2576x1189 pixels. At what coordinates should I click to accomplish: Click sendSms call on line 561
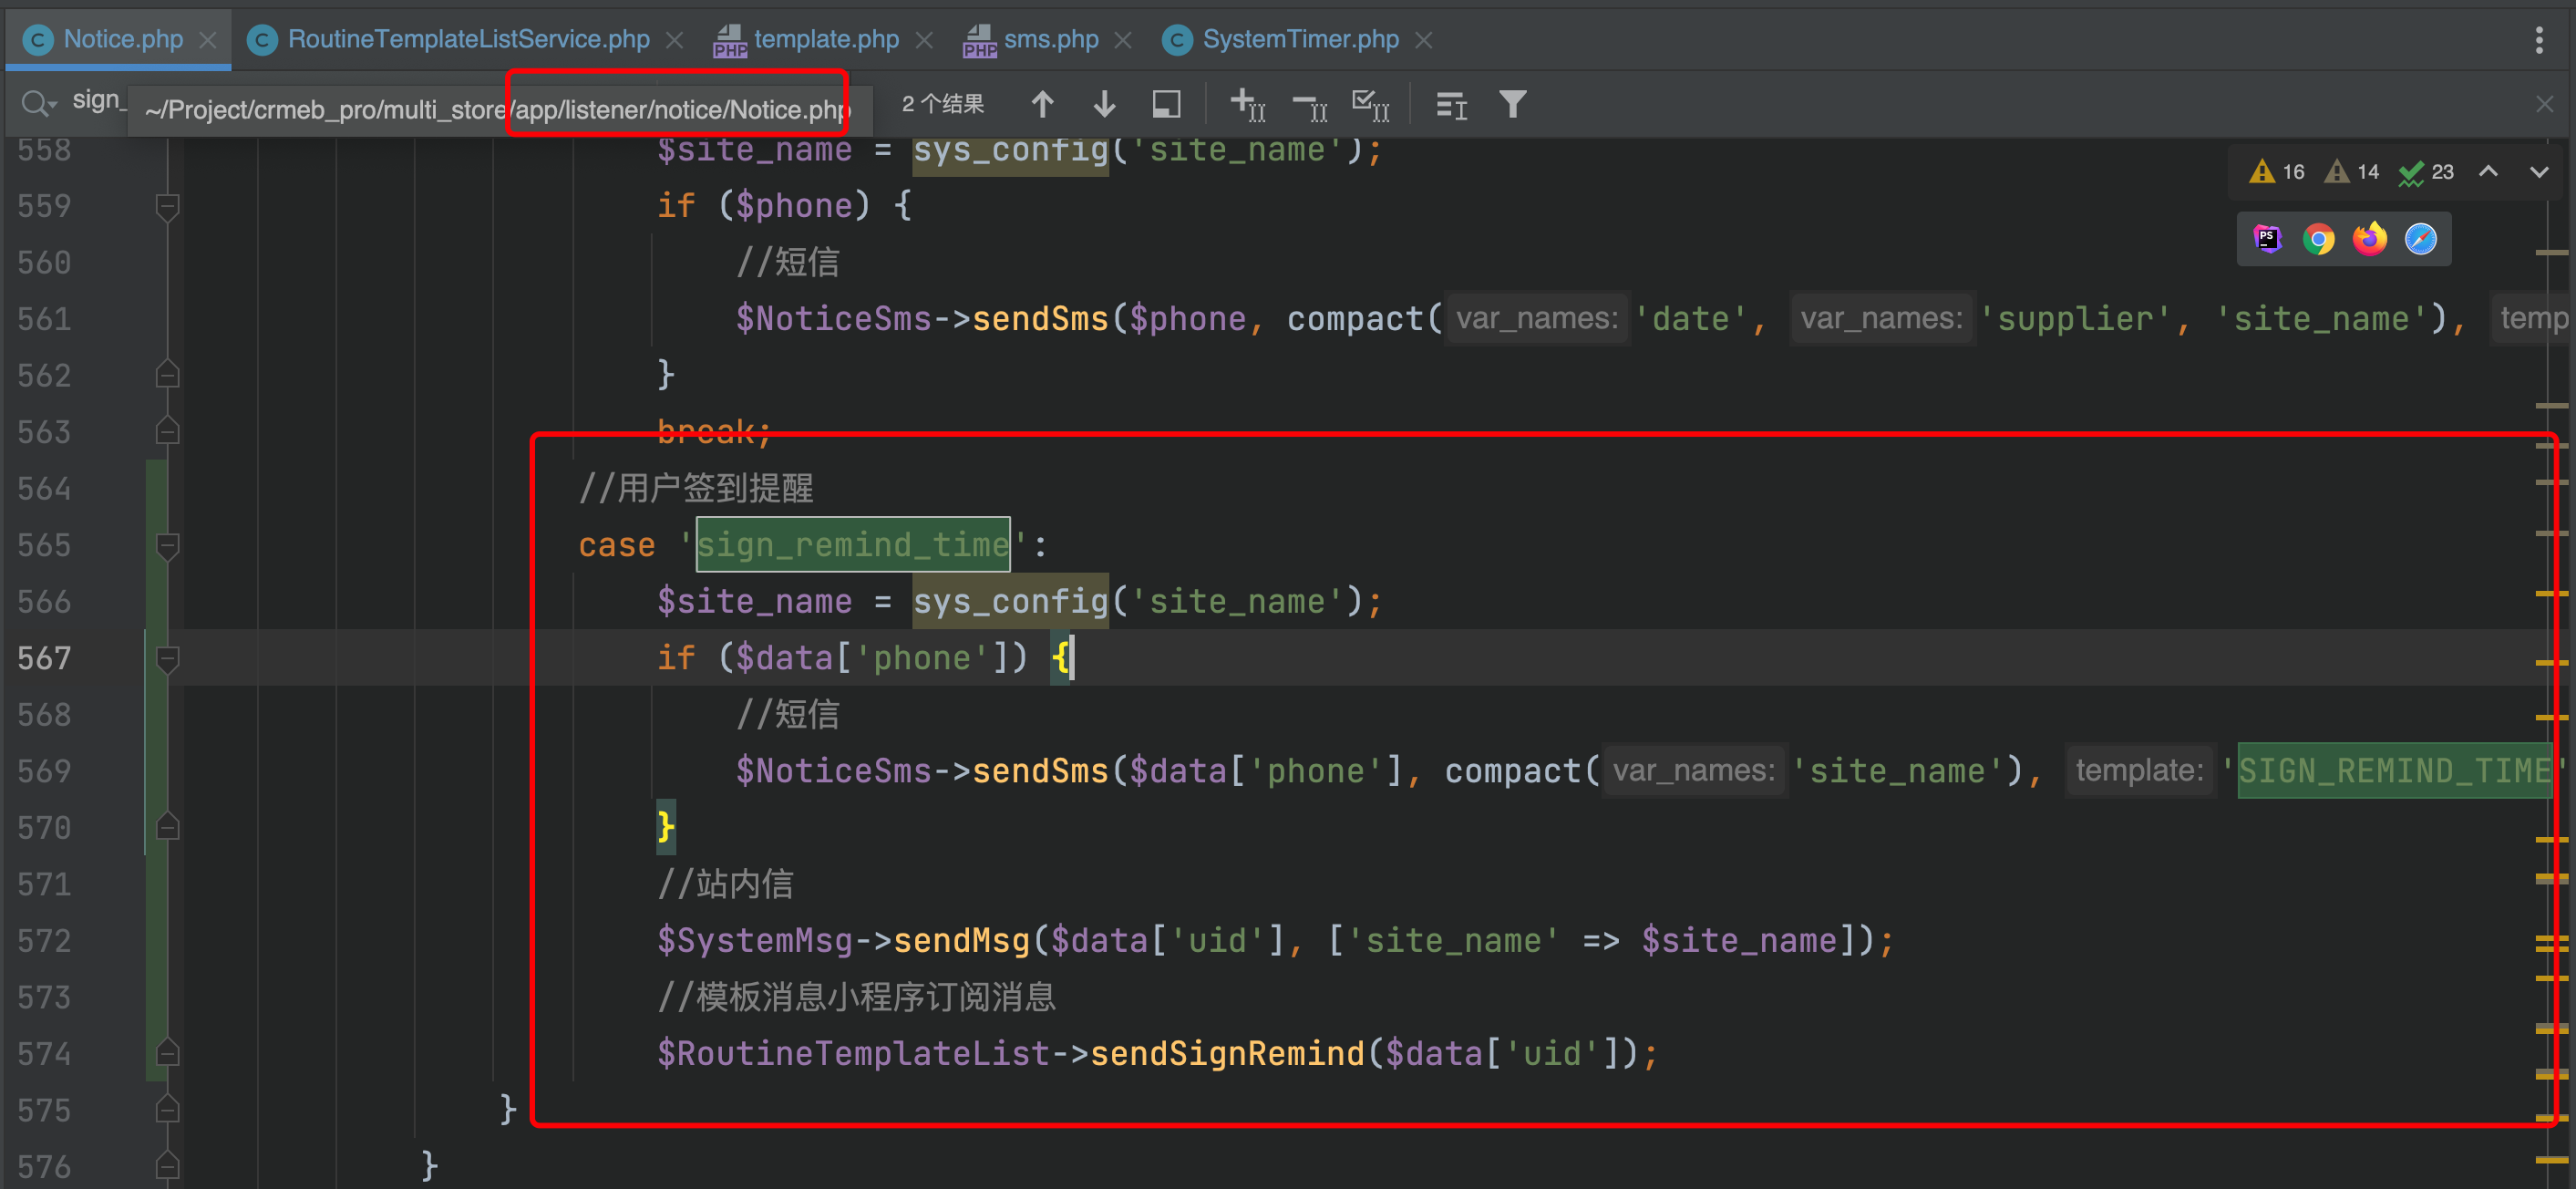pyautogui.click(x=1040, y=319)
